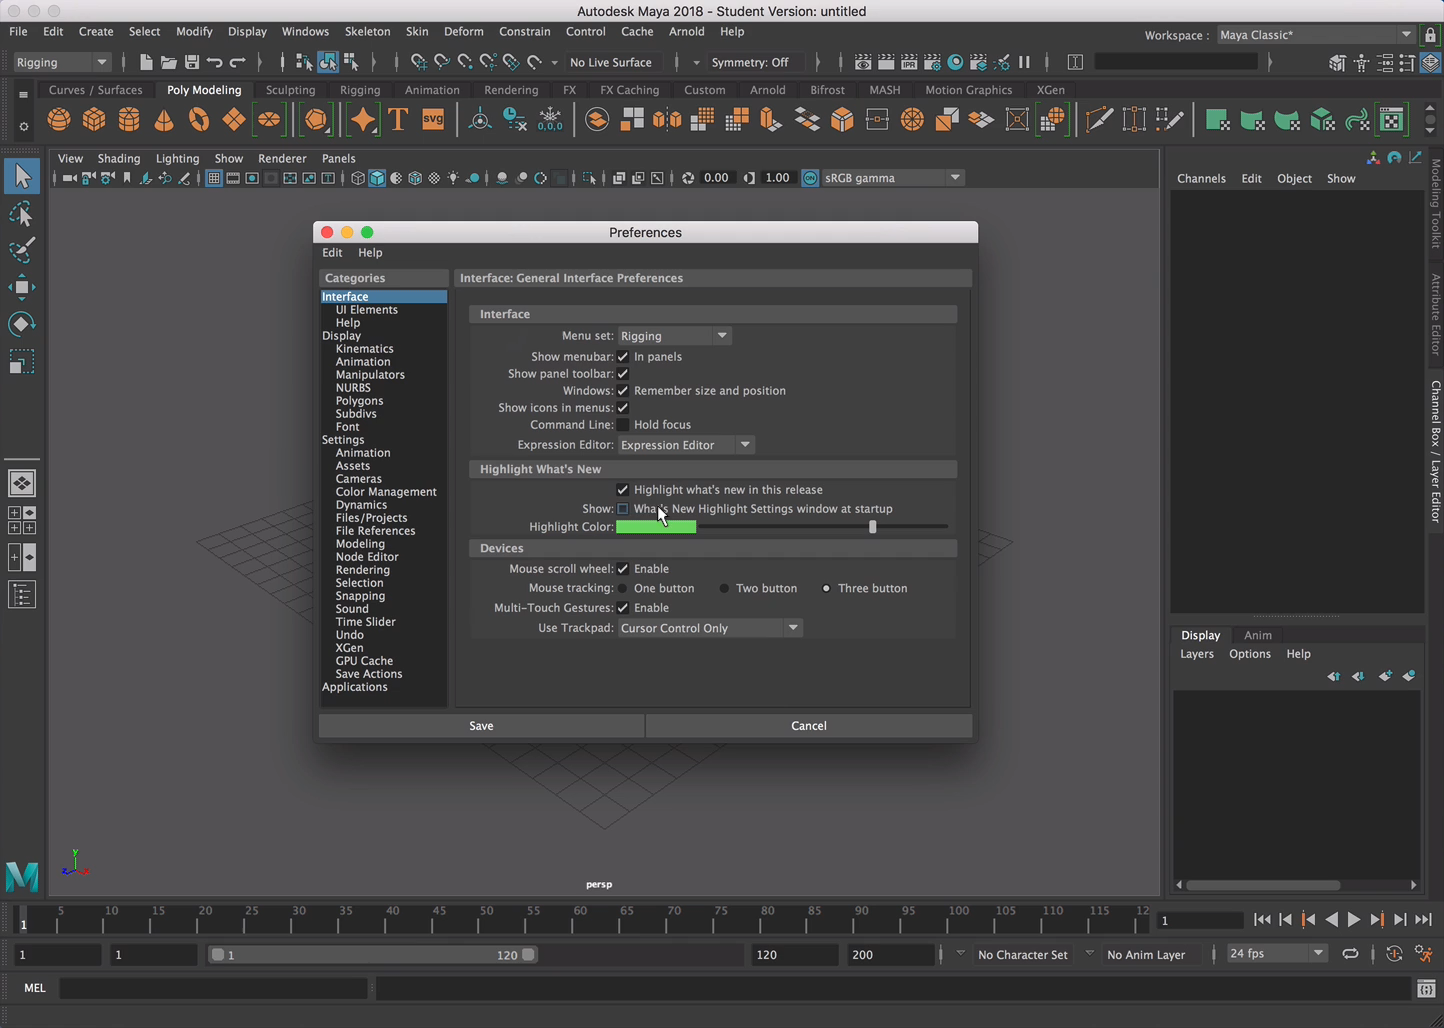Click the Save scene icon in status line
This screenshot has width=1444, height=1028.
(191, 62)
